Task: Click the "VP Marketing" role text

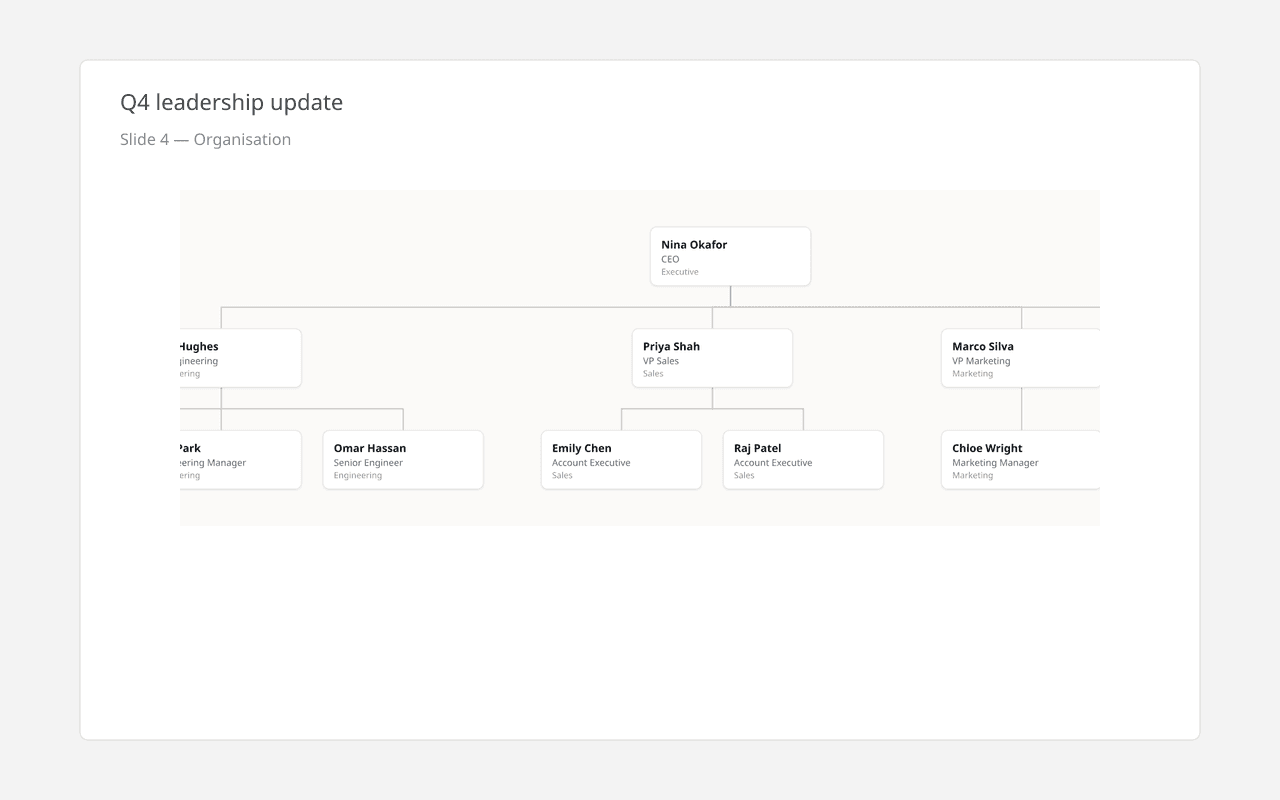Action: [x=981, y=361]
